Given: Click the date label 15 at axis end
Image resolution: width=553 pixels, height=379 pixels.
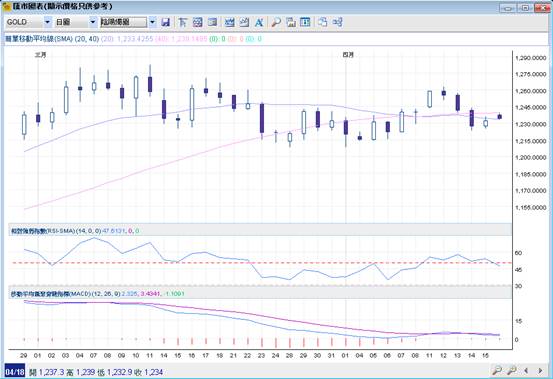Looking at the screenshot, I should point(485,355).
